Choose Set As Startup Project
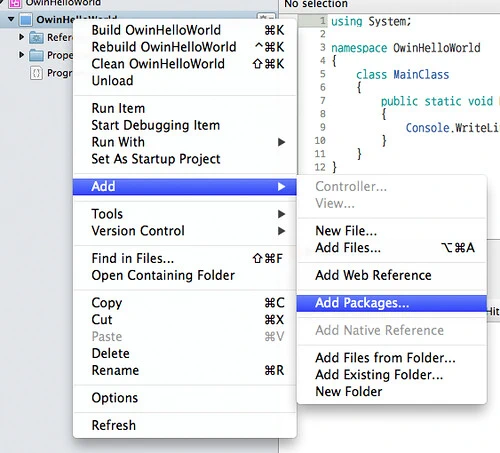Viewport: 500px width, 453px height. click(x=185, y=159)
